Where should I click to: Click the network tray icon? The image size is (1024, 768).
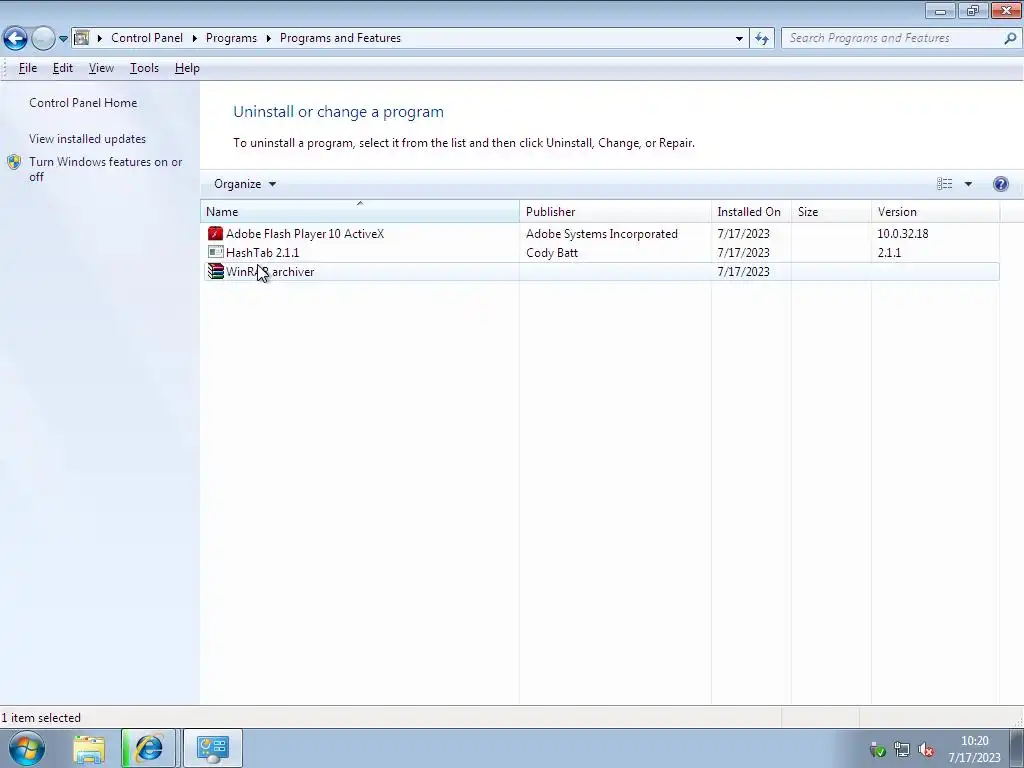[902, 750]
